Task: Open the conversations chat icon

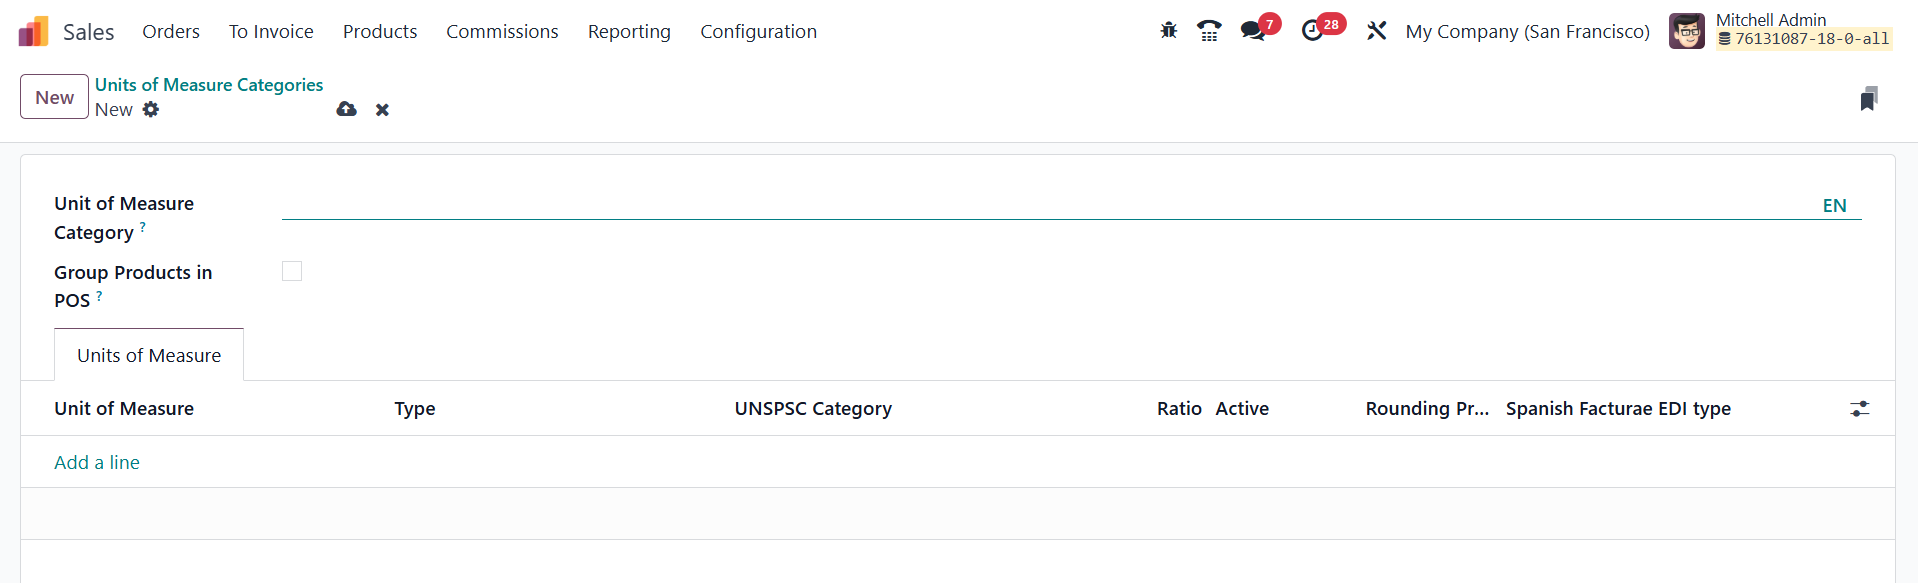Action: (x=1252, y=31)
